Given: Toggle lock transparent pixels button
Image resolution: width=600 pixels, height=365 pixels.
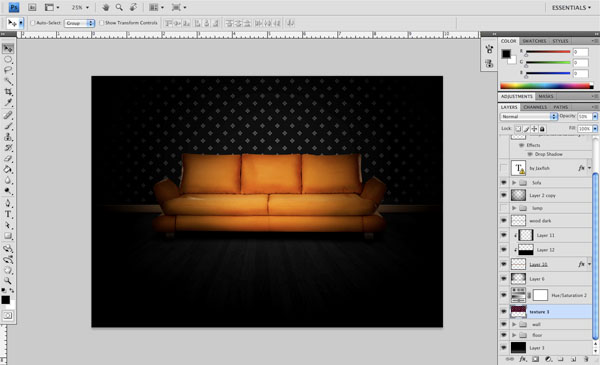Looking at the screenshot, I should tap(518, 129).
